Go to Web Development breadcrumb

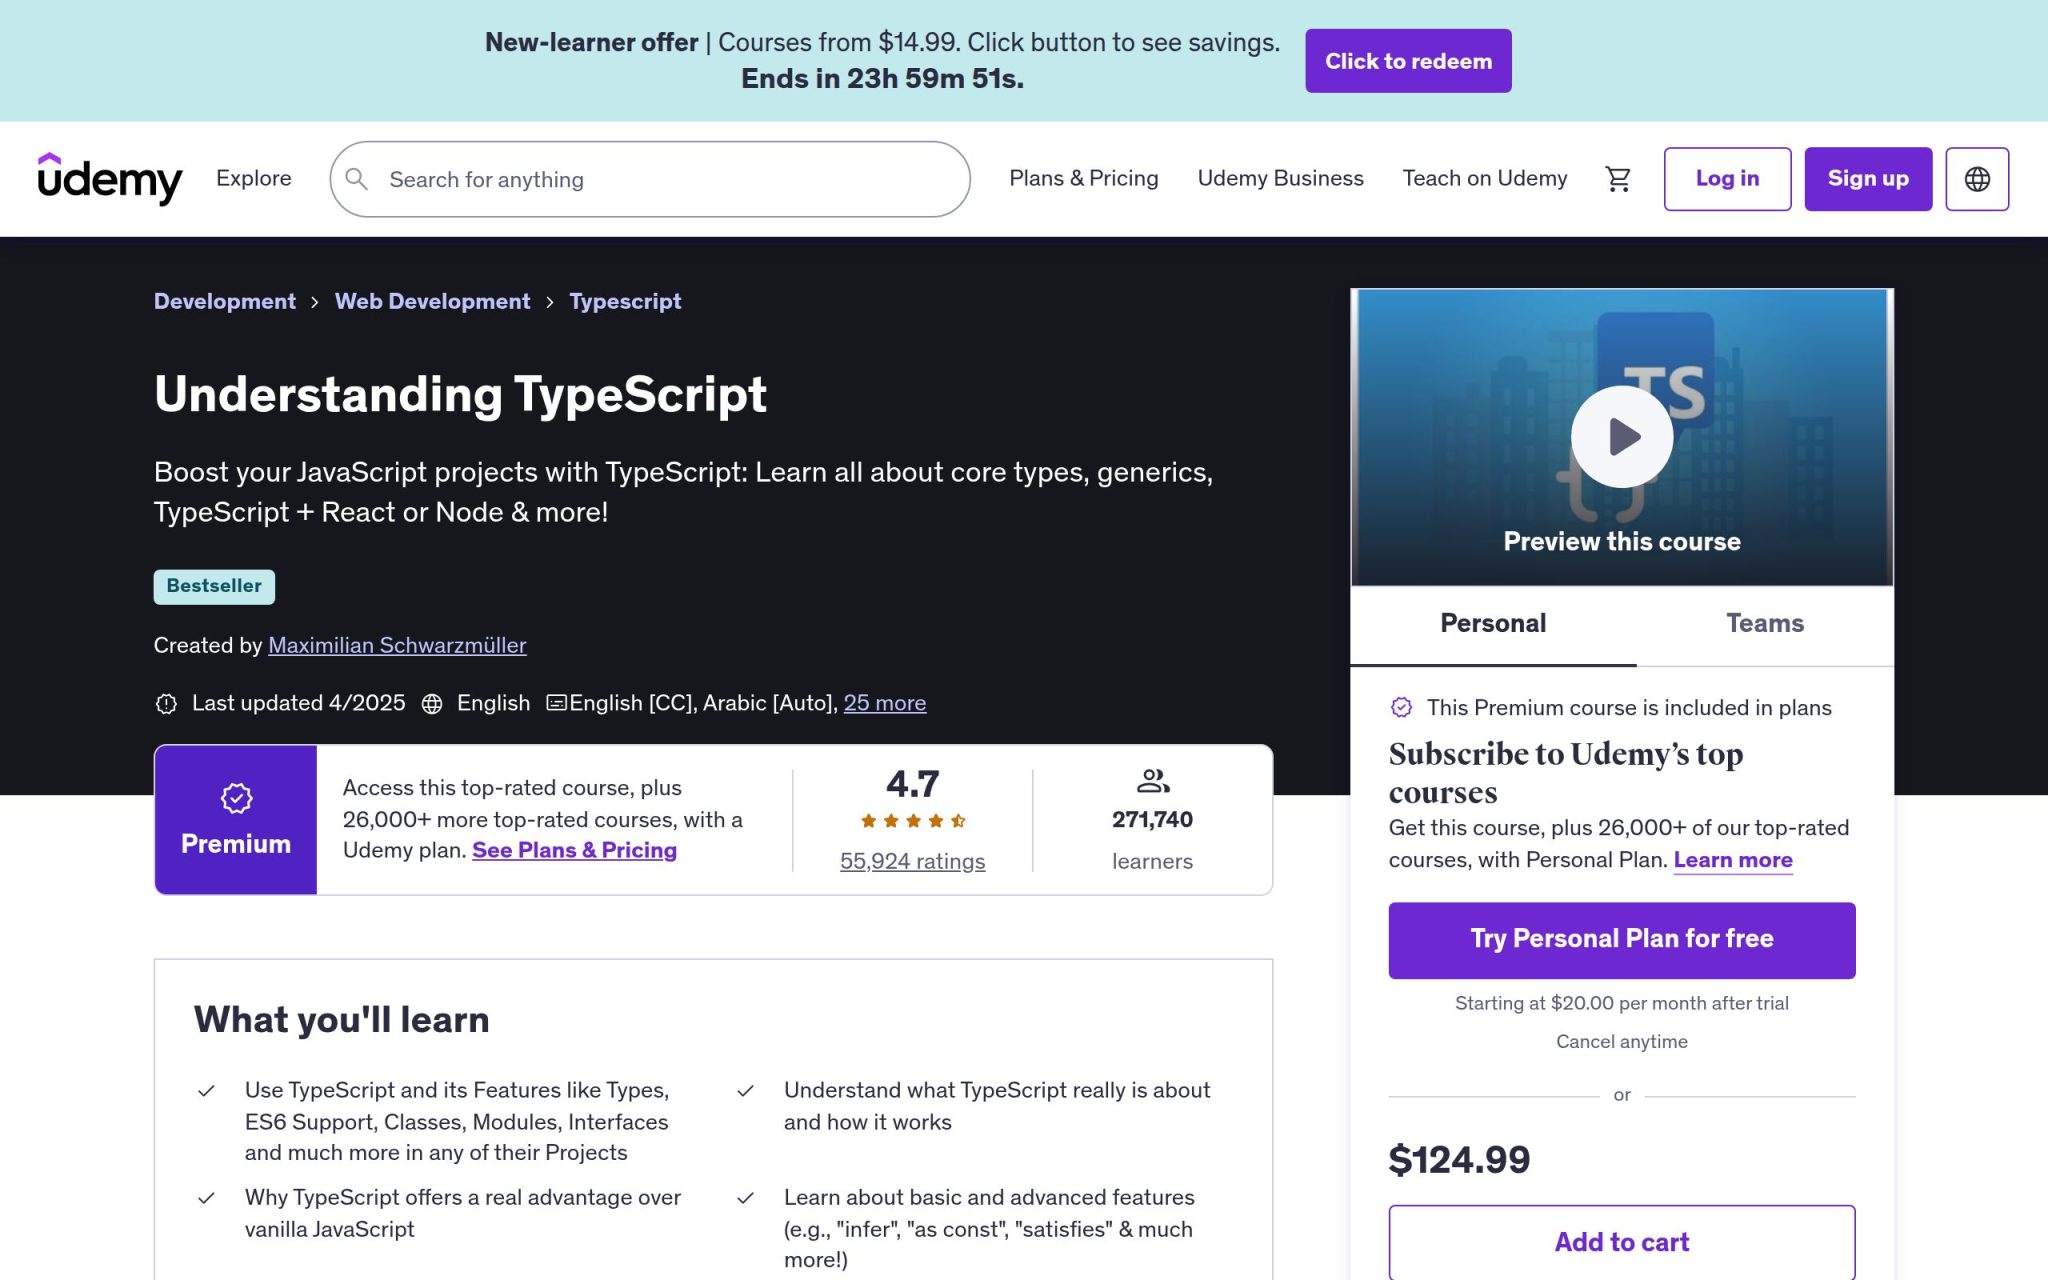pos(432,301)
